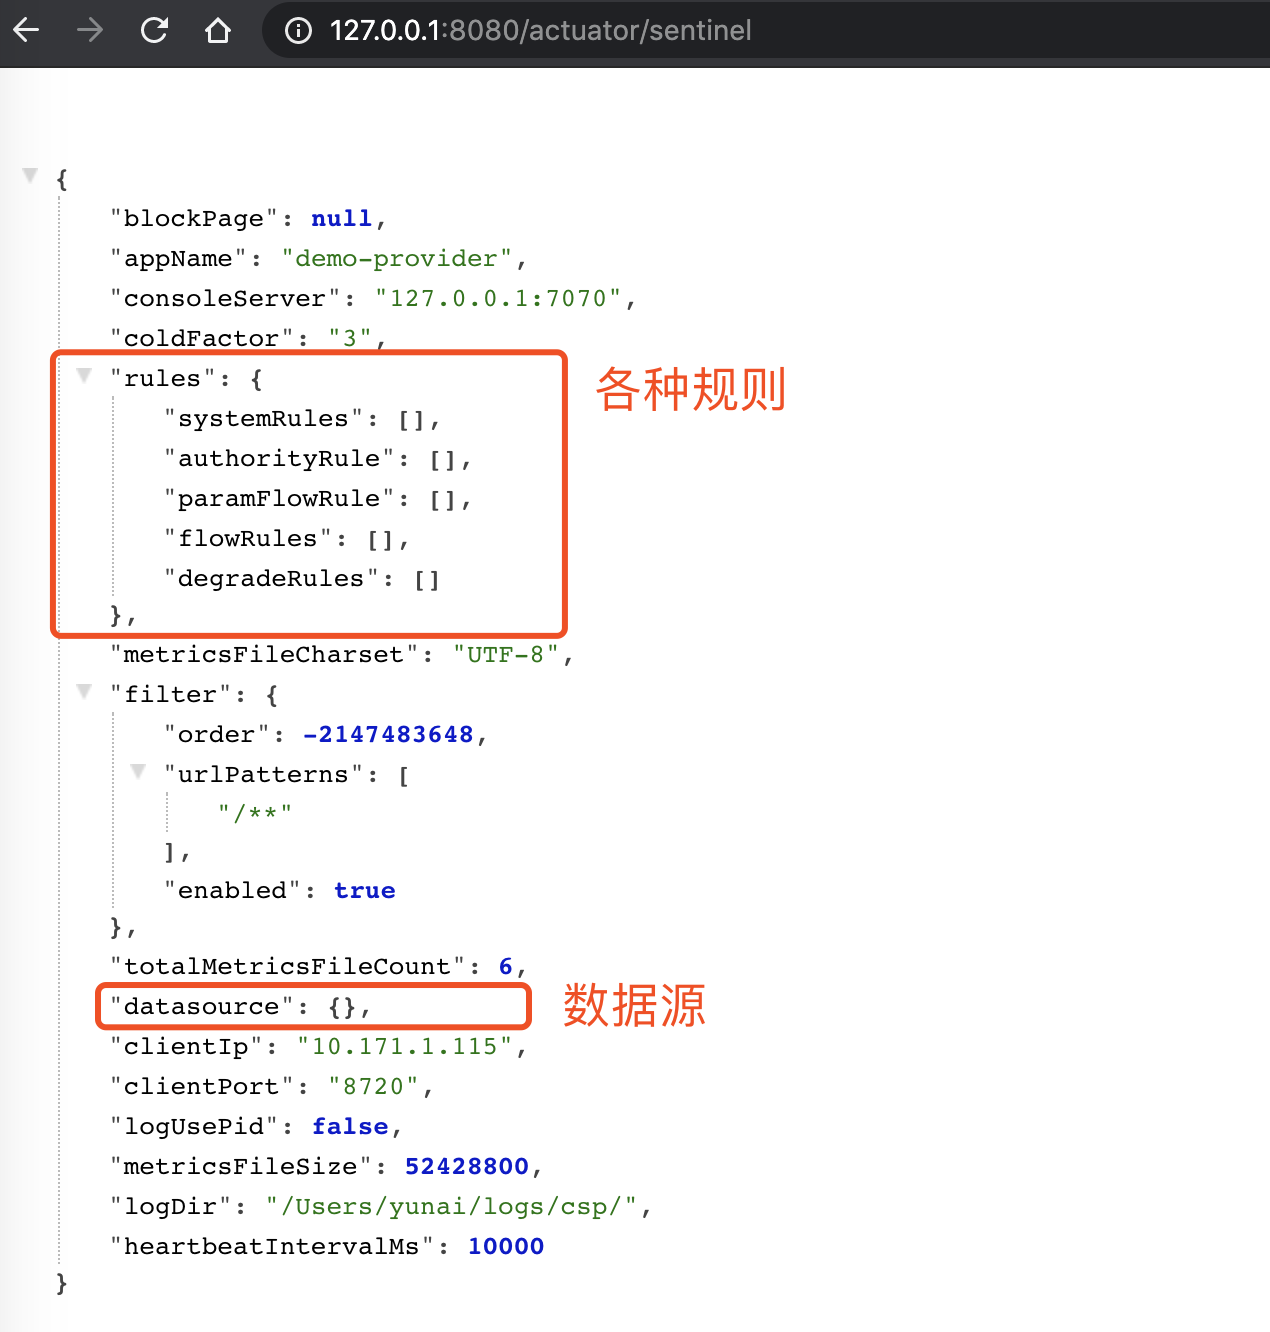Collapse the root JSON object
Screen dimensions: 1270x1332
tap(29, 174)
